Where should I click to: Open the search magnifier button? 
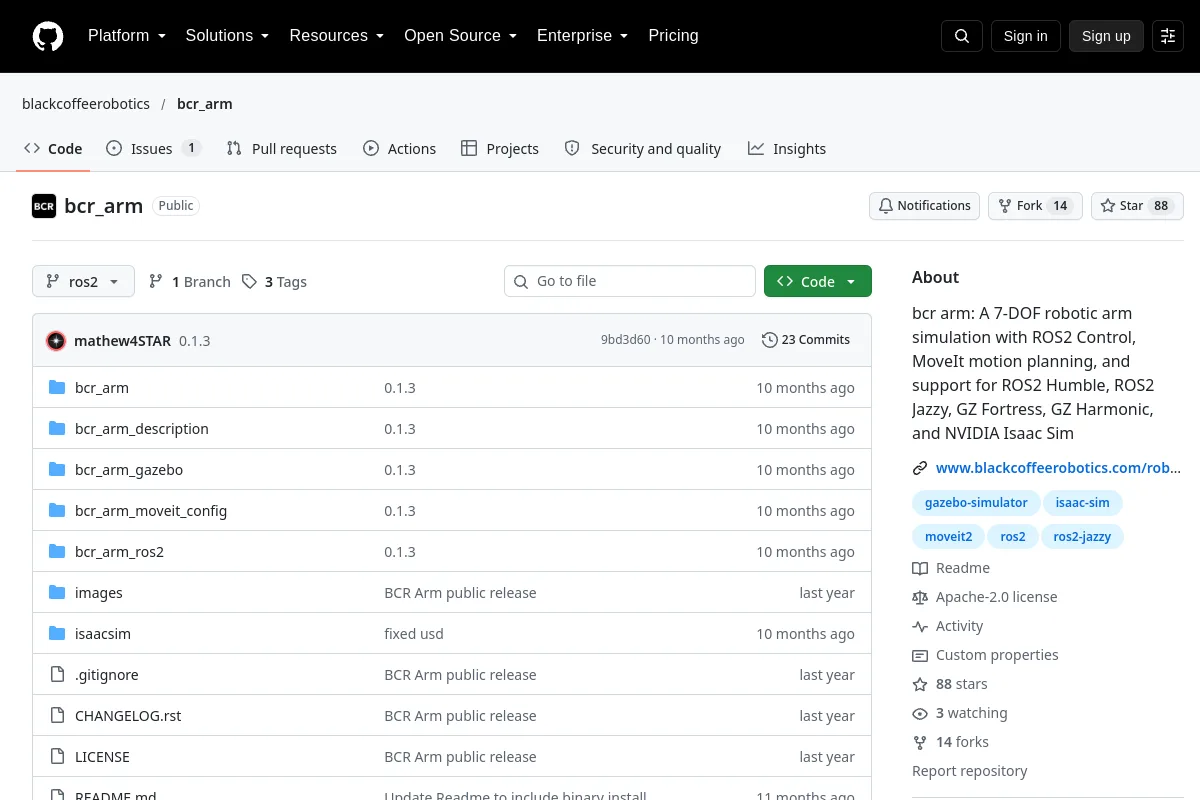click(962, 36)
